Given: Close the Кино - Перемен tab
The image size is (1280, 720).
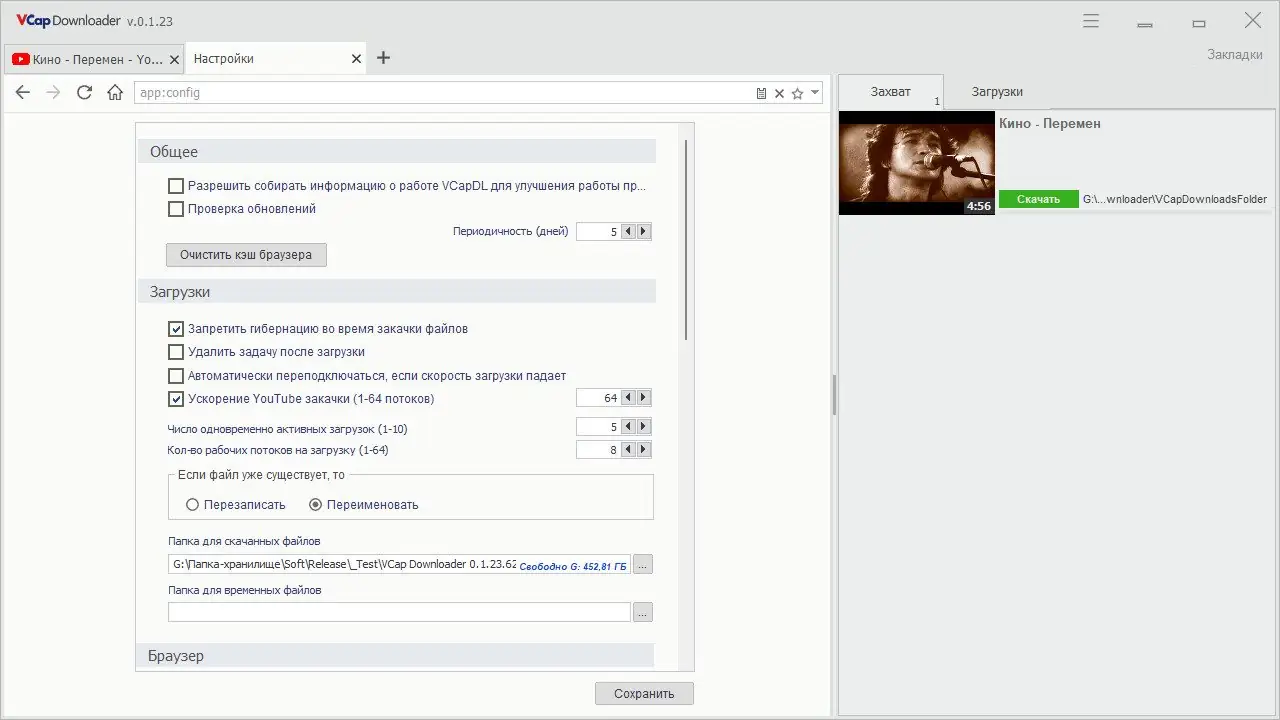Looking at the screenshot, I should pos(174,59).
